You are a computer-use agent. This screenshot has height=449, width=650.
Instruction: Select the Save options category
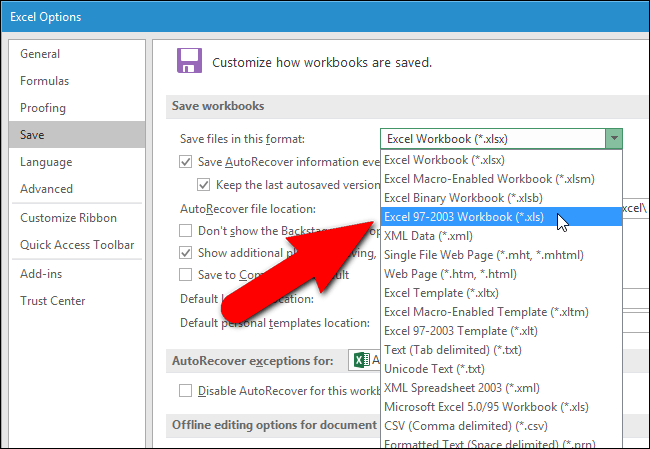coord(77,135)
